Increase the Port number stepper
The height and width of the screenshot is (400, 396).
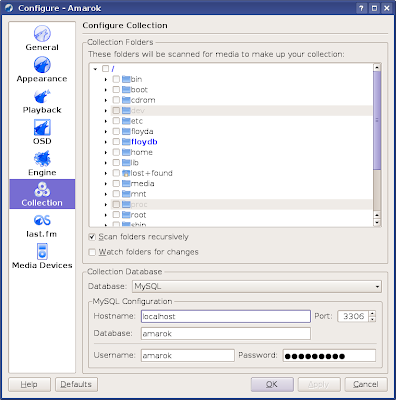372,313
